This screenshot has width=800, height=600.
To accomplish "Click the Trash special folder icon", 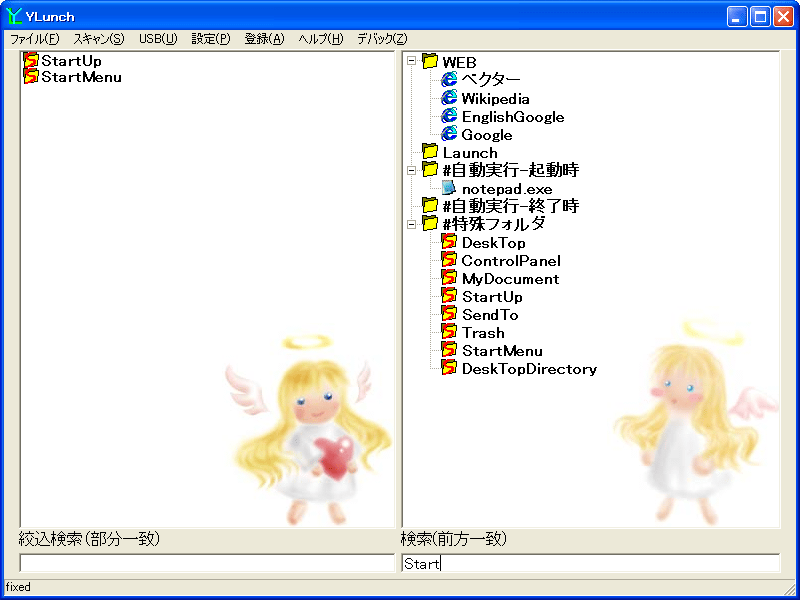I will [x=449, y=332].
